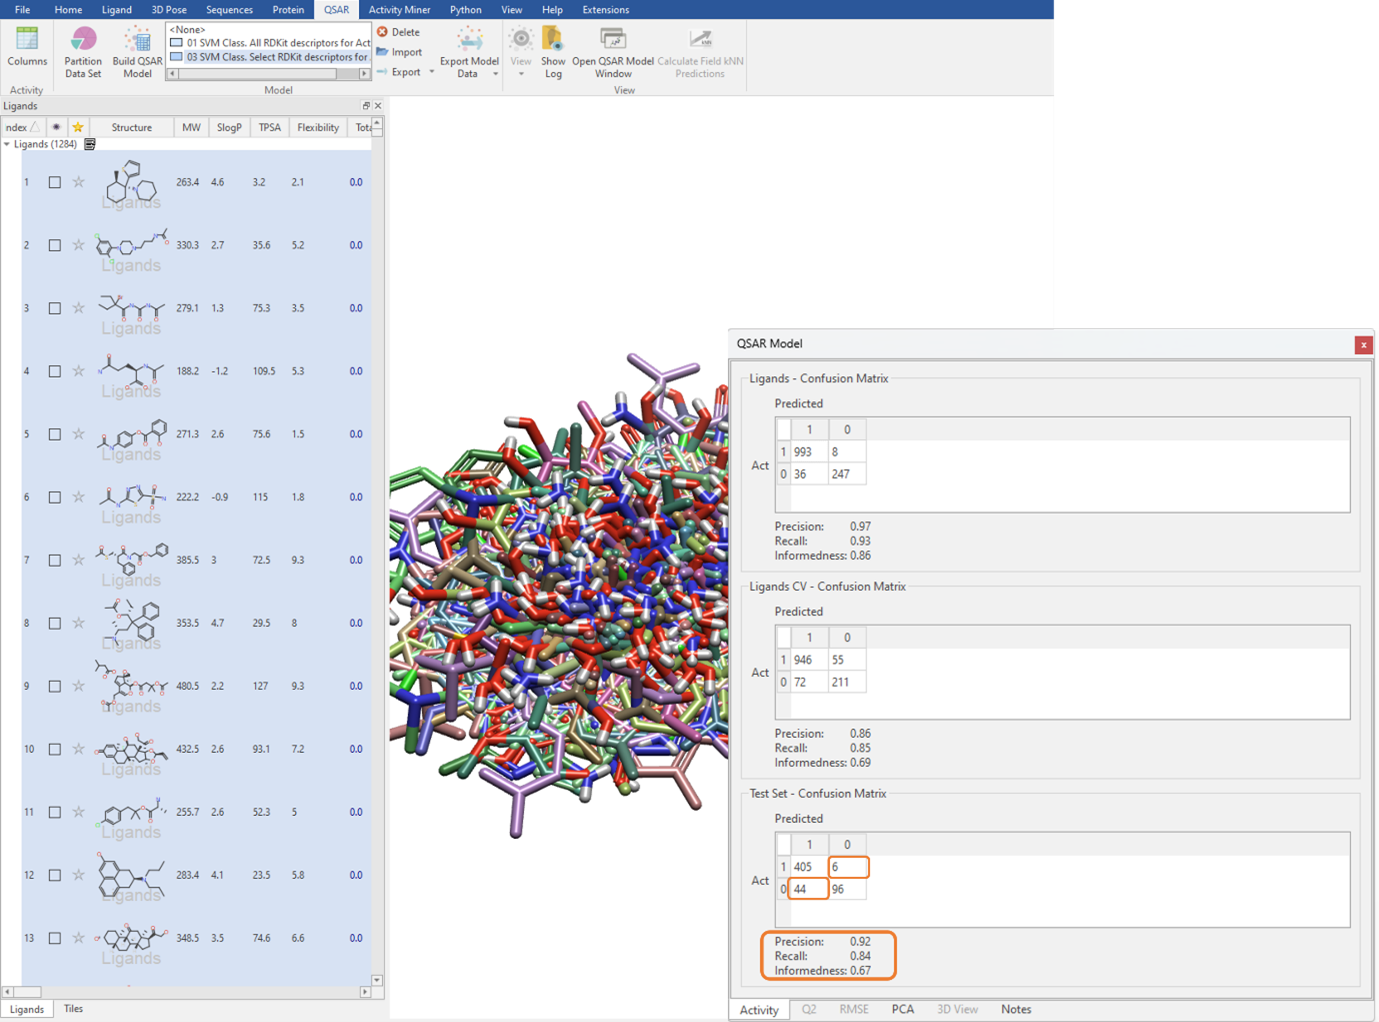This screenshot has width=1379, height=1022.
Task: Launch Build QSAR Model
Action: click(137, 52)
